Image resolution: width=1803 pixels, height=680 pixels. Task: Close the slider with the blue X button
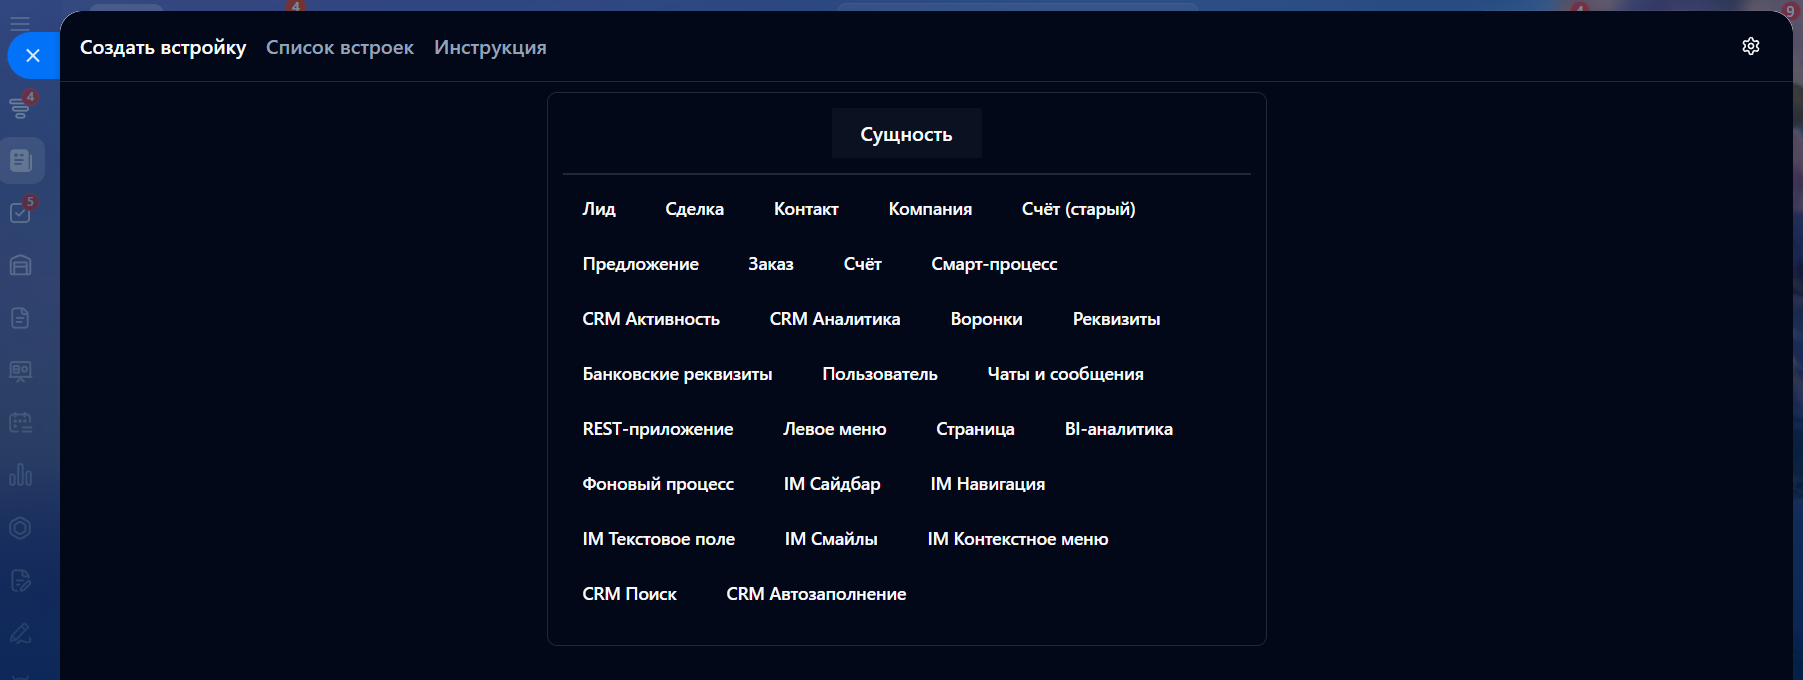33,56
